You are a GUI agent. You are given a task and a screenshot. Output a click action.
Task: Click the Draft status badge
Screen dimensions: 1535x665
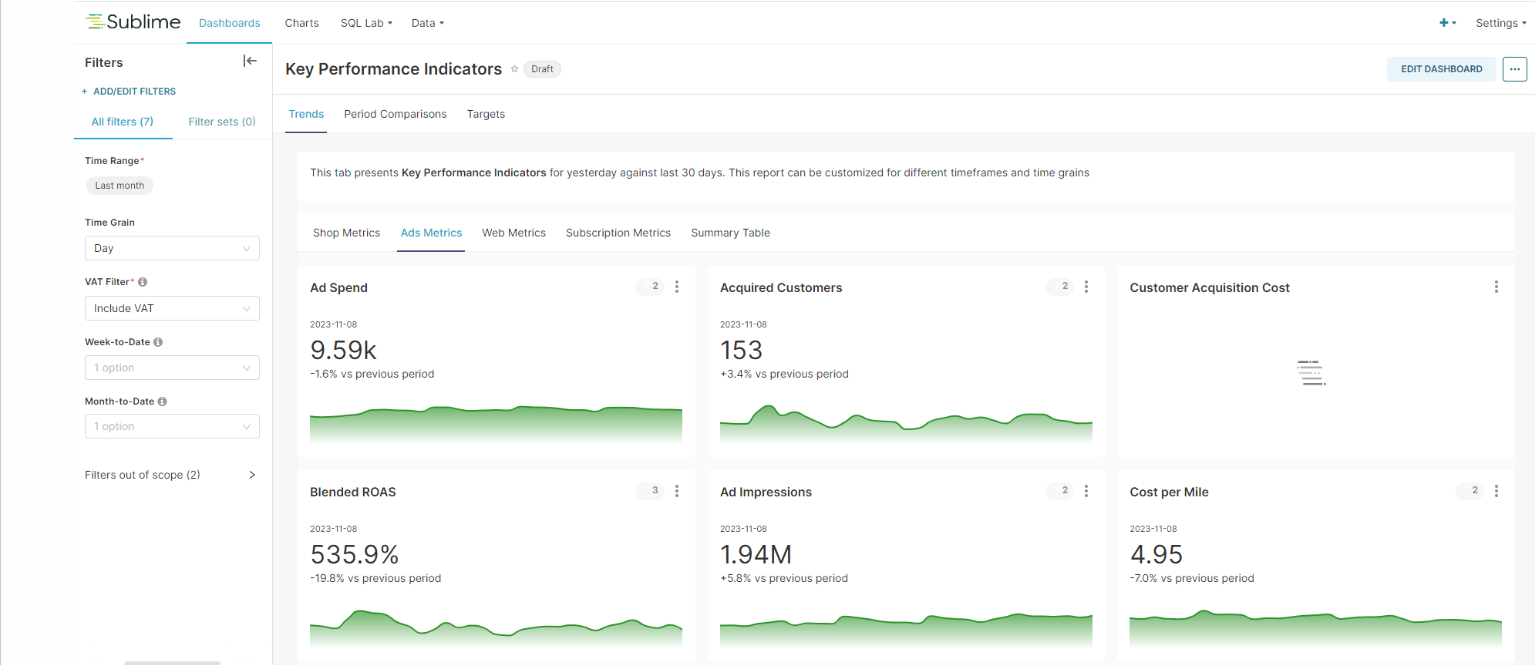[x=542, y=69]
